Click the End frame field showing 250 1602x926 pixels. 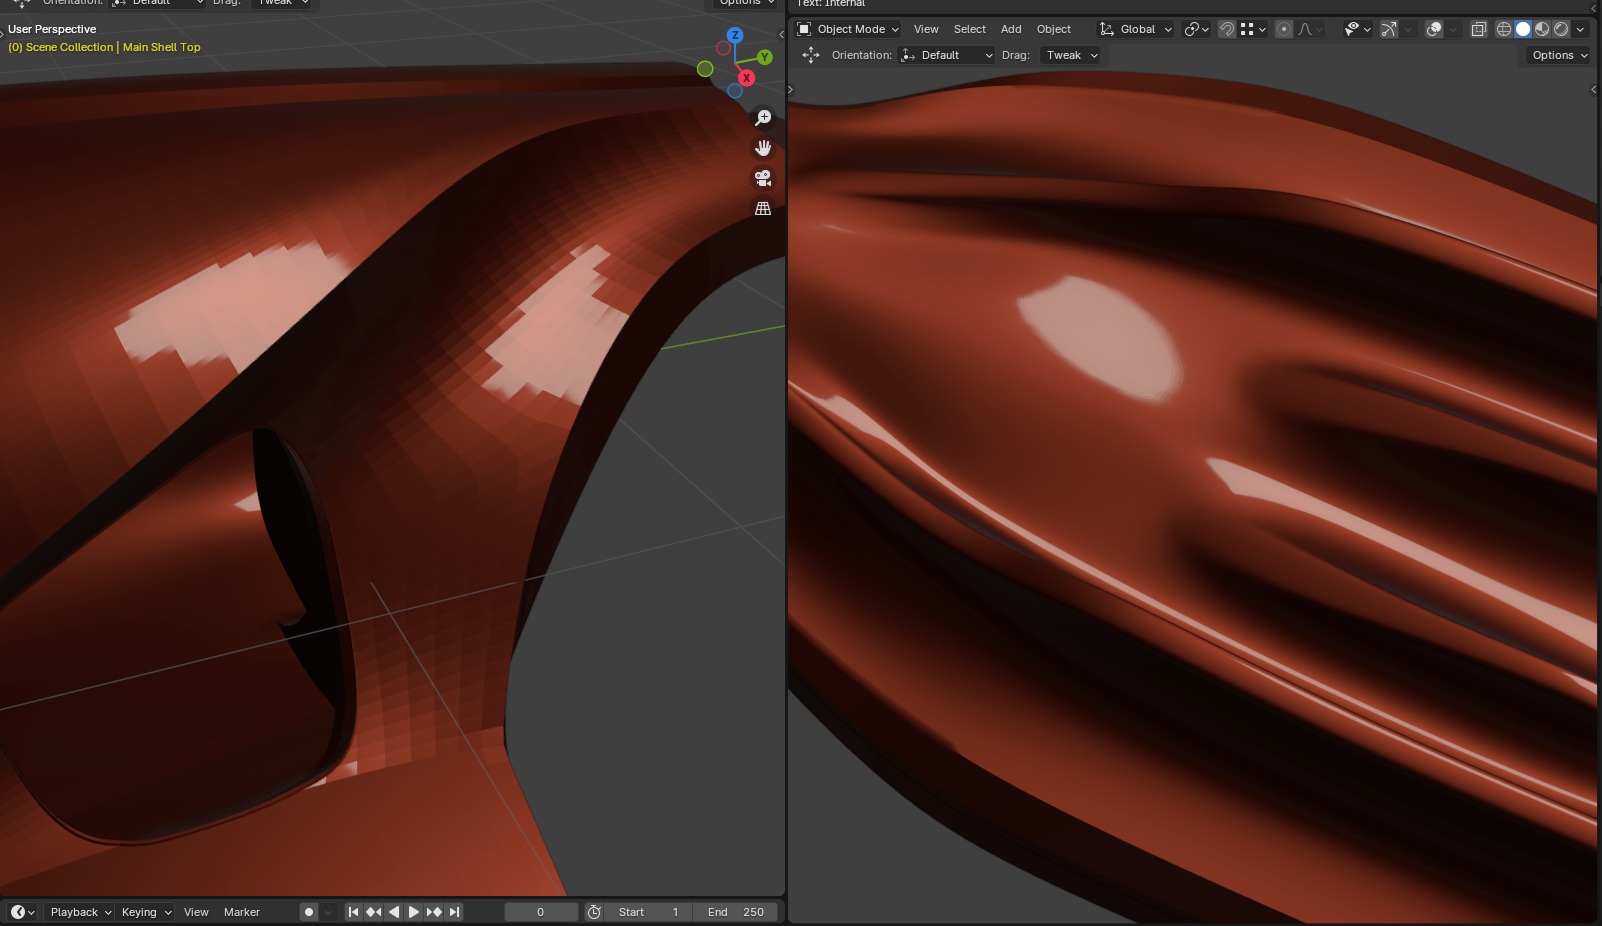(x=737, y=912)
